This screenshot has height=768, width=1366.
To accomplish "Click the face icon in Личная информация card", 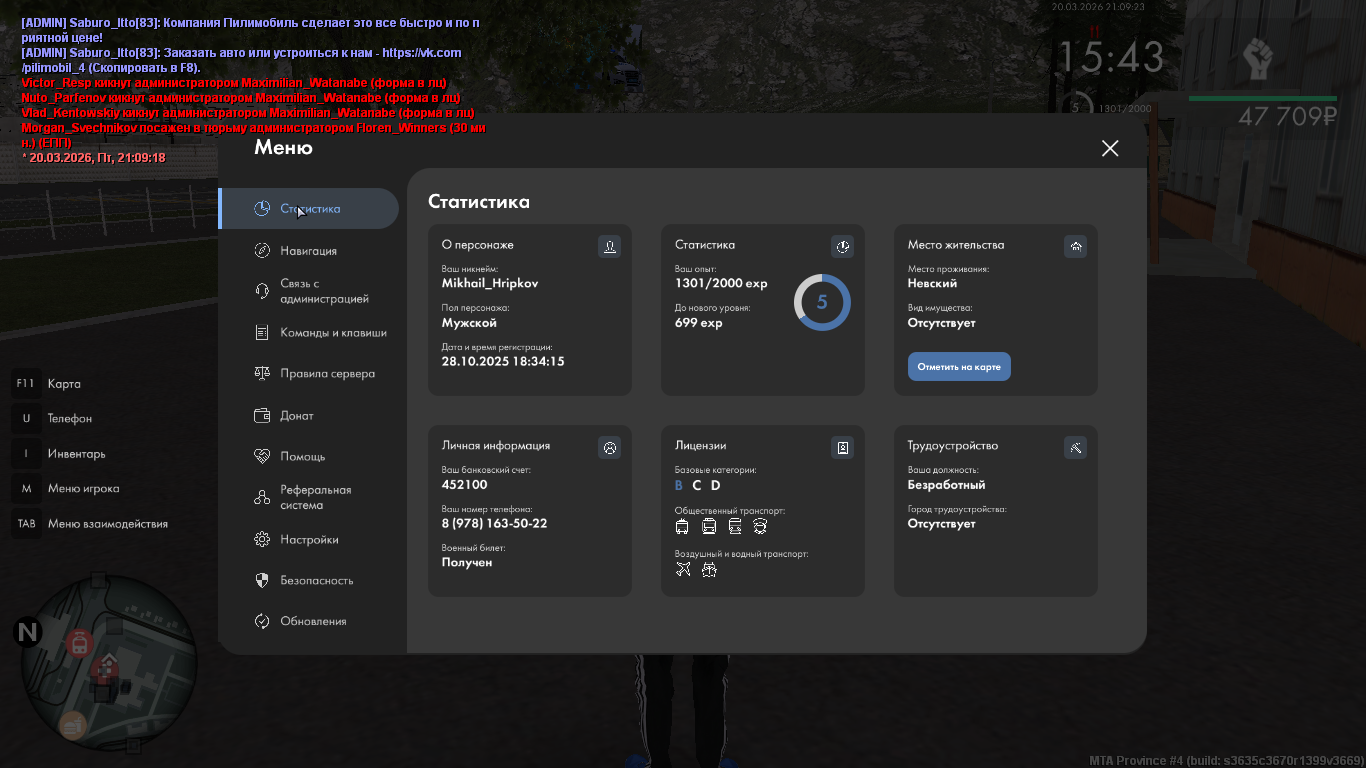I will click(609, 447).
